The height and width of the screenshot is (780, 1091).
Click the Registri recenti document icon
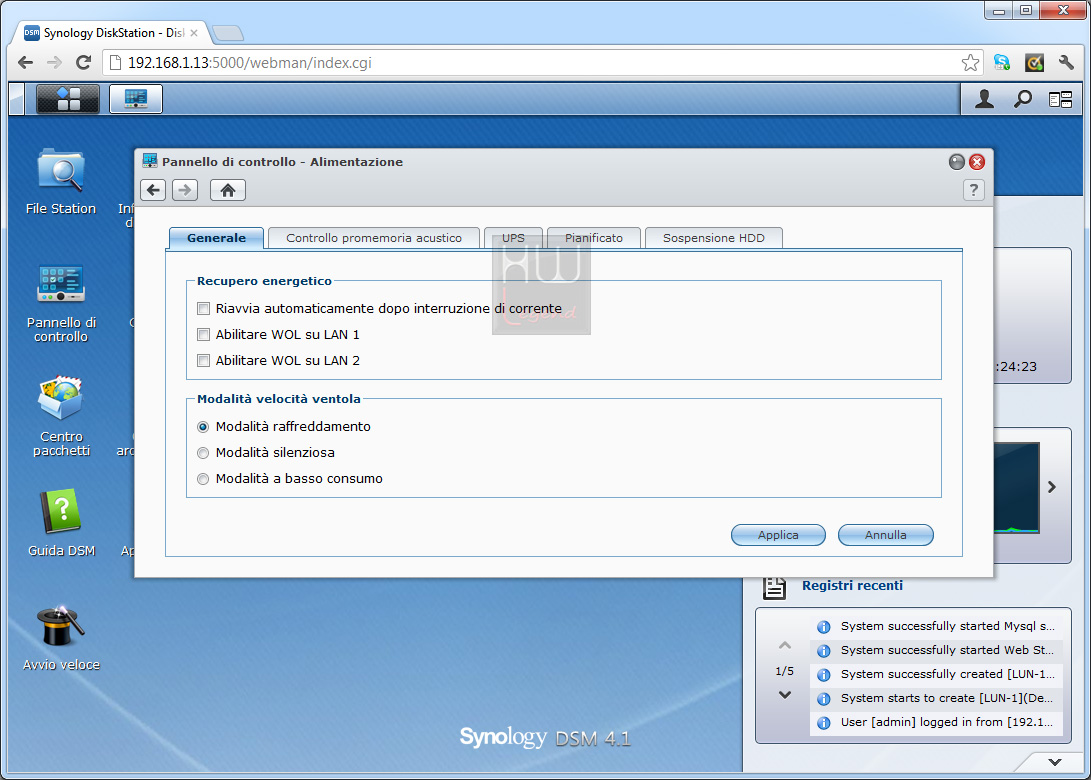tap(774, 587)
